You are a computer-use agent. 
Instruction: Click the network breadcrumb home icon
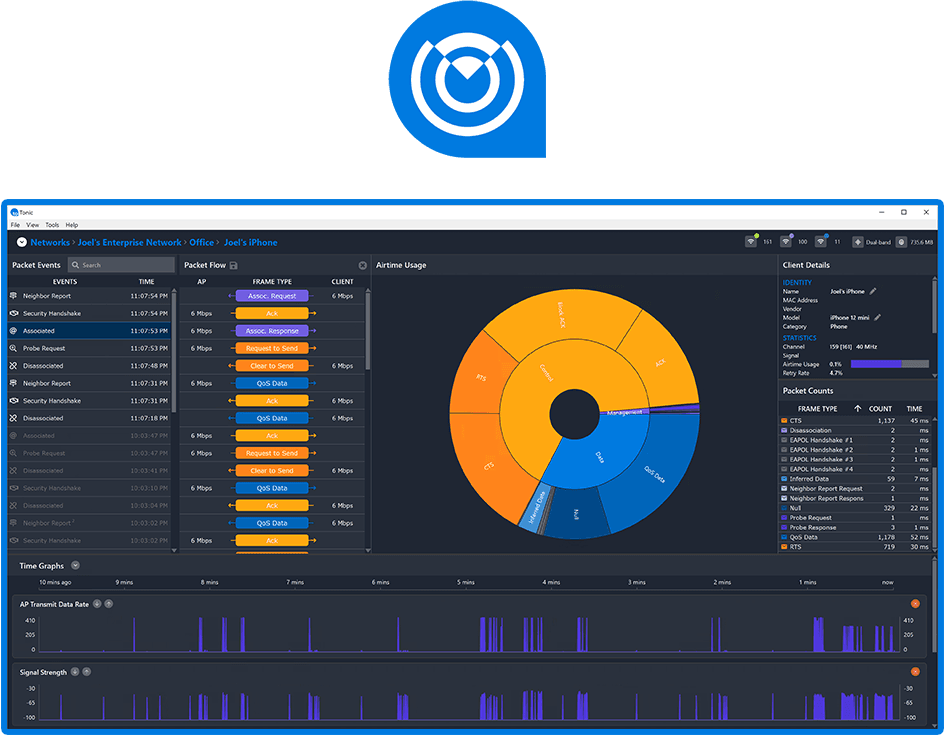21,242
